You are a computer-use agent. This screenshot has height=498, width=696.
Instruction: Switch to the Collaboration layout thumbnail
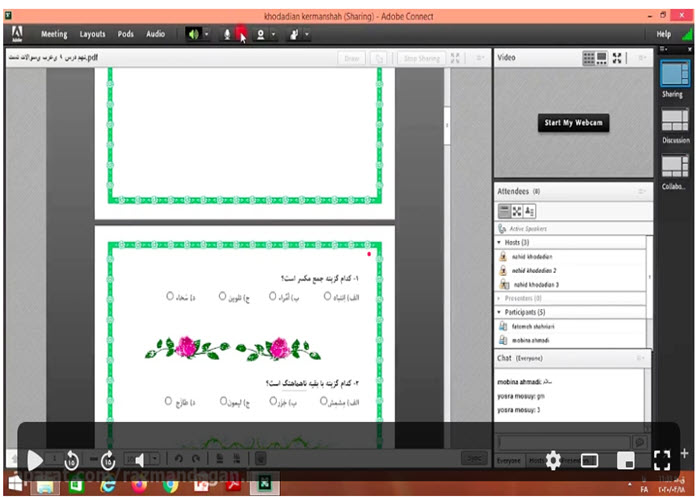(675, 166)
